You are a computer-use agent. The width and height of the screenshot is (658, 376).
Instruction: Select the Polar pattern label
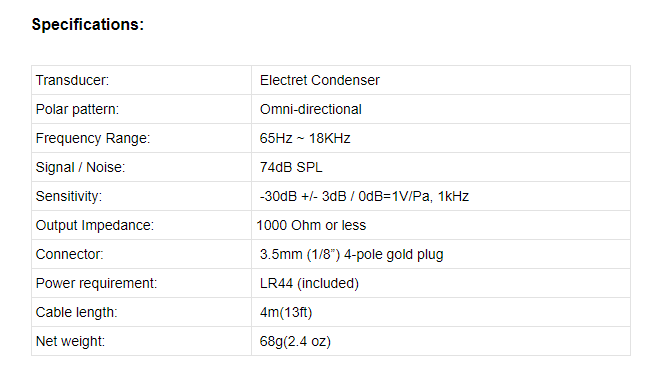77,110
